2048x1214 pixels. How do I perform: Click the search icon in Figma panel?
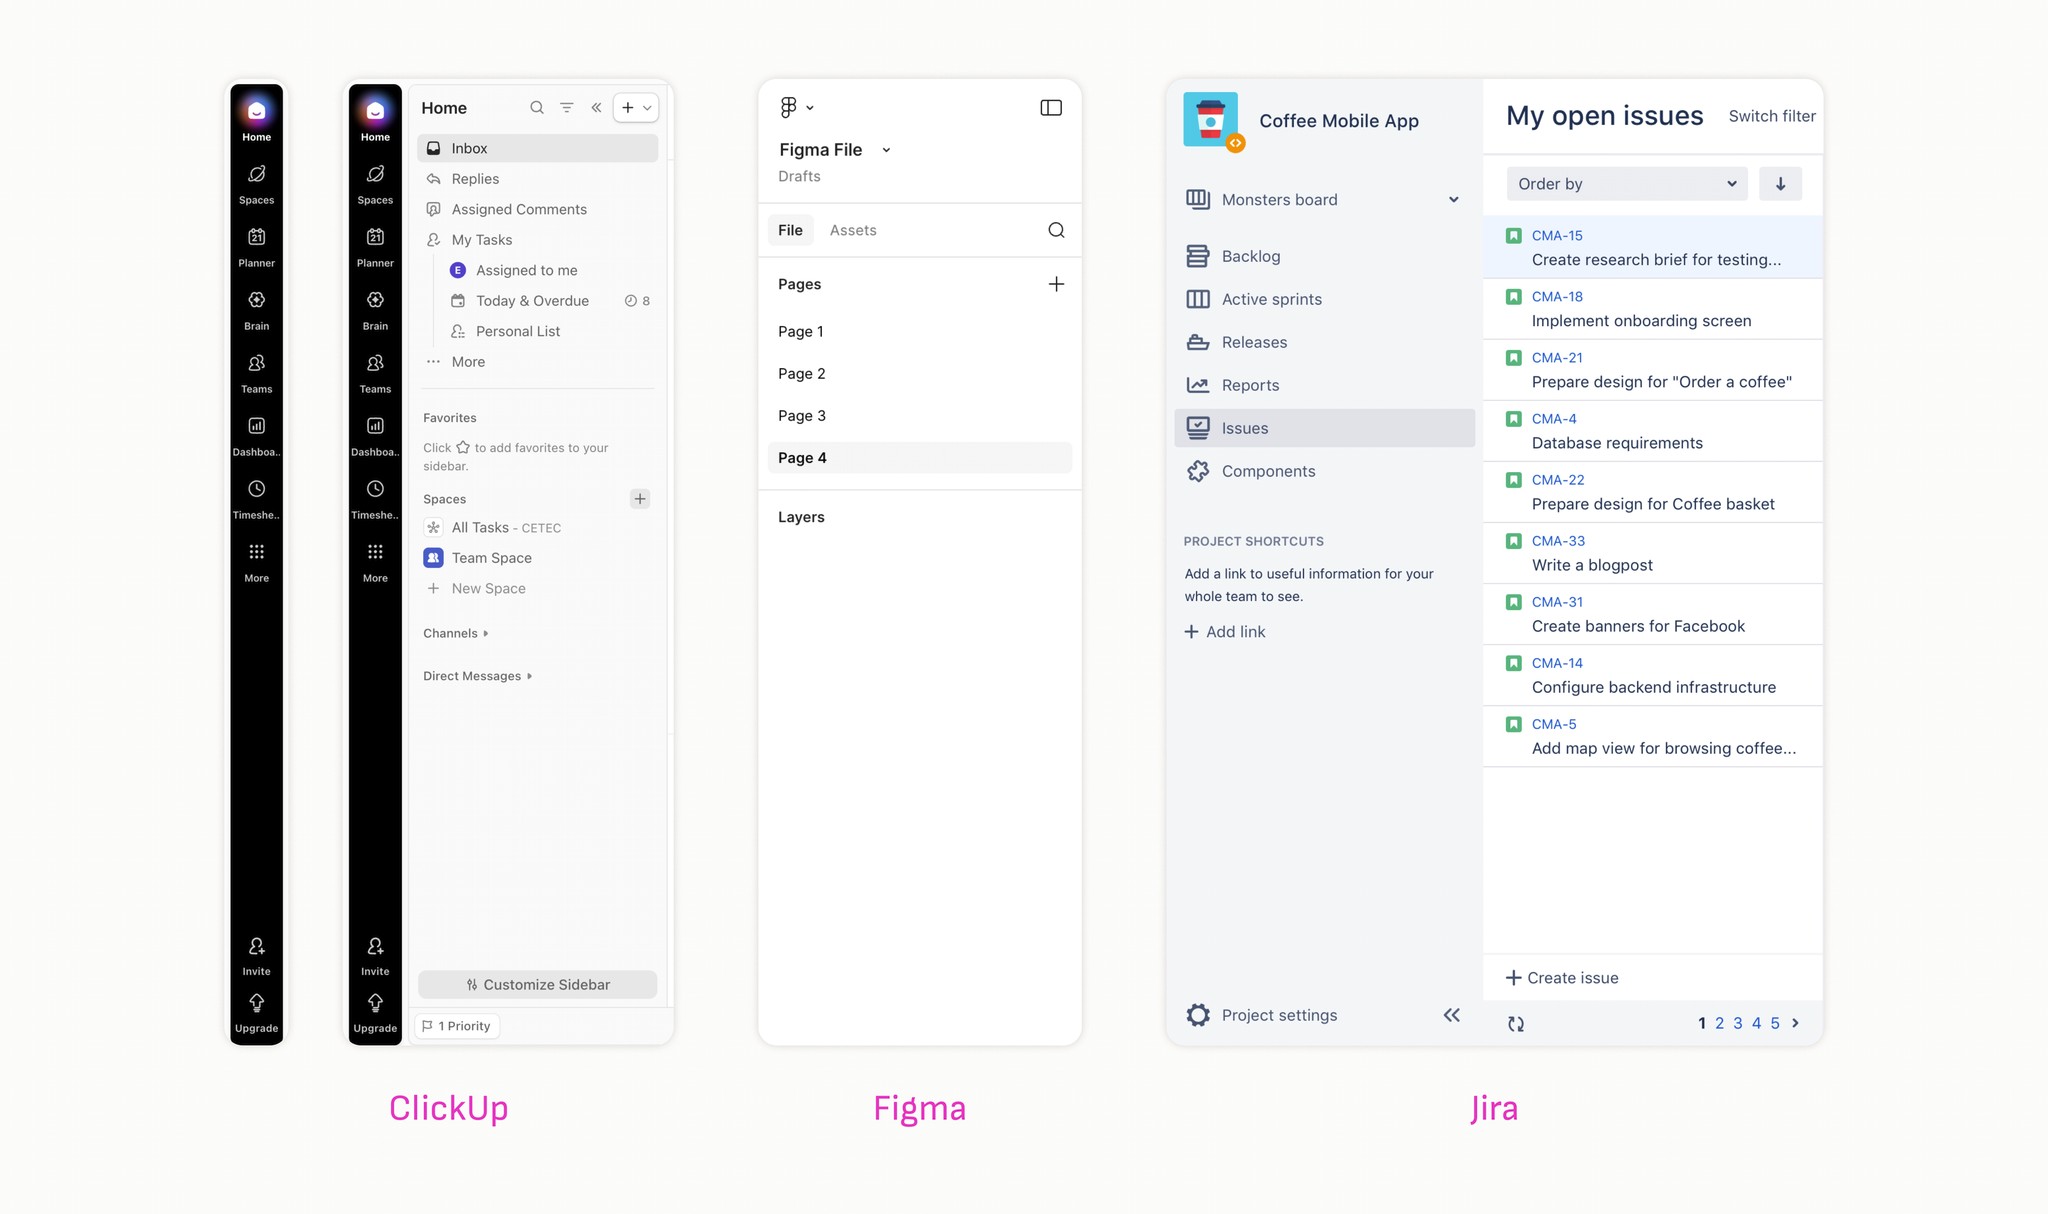(x=1056, y=230)
